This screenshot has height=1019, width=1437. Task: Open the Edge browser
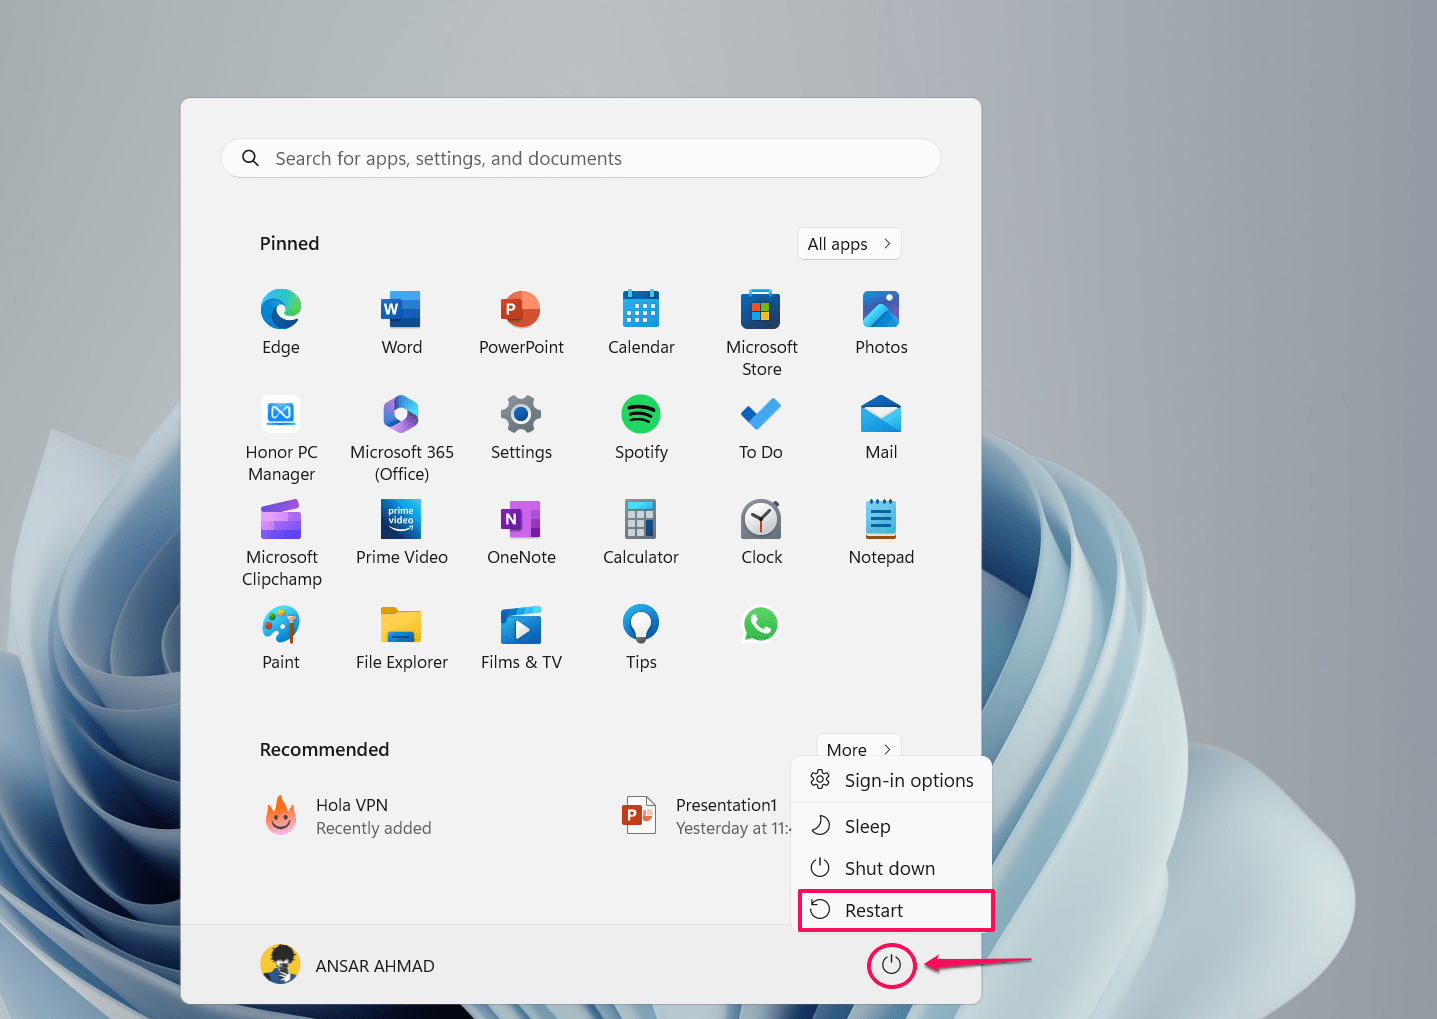pos(281,322)
